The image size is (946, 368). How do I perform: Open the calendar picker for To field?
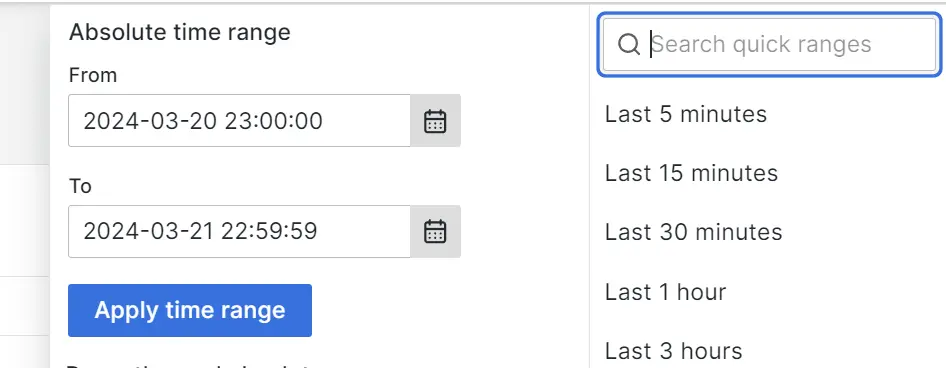point(435,232)
